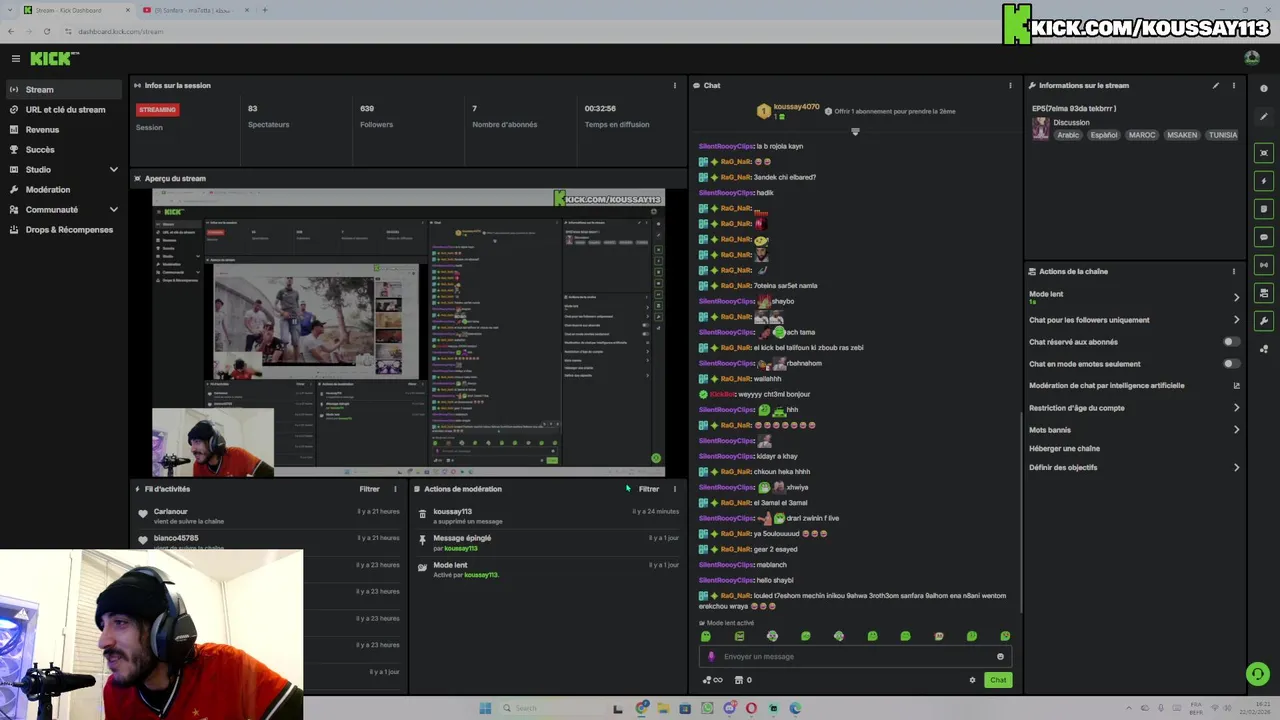Click koussay113 in moderation actions
This screenshot has width=1280, height=720.
pyautogui.click(x=452, y=512)
